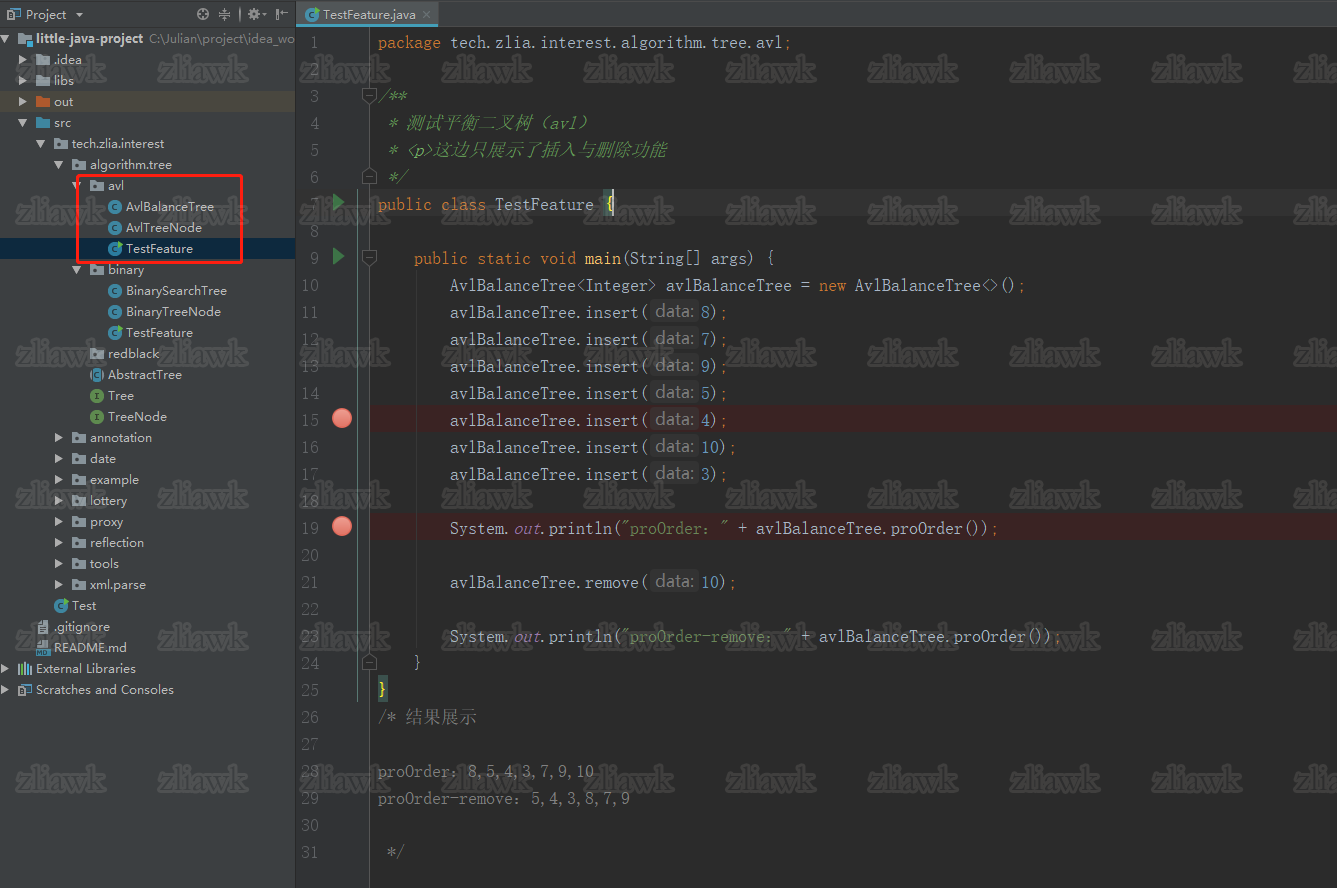
Task: Click the class name TestFeature in line 7
Action: (x=544, y=204)
